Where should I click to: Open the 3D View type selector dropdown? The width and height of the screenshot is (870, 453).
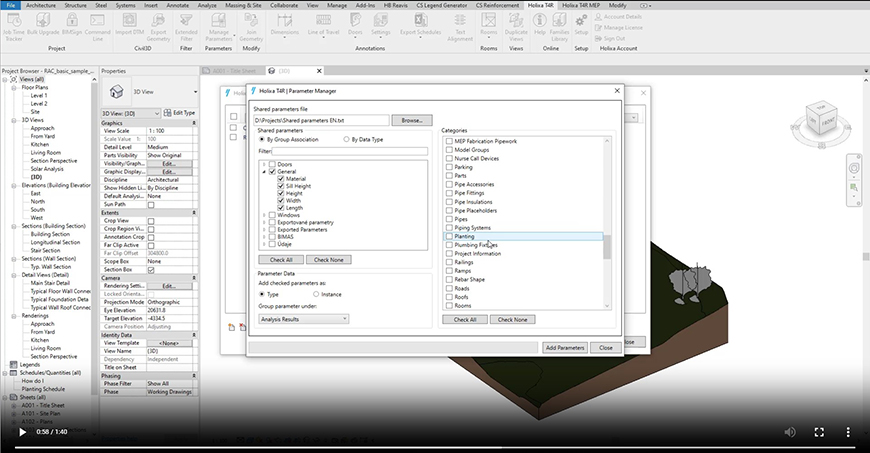pyautogui.click(x=195, y=92)
